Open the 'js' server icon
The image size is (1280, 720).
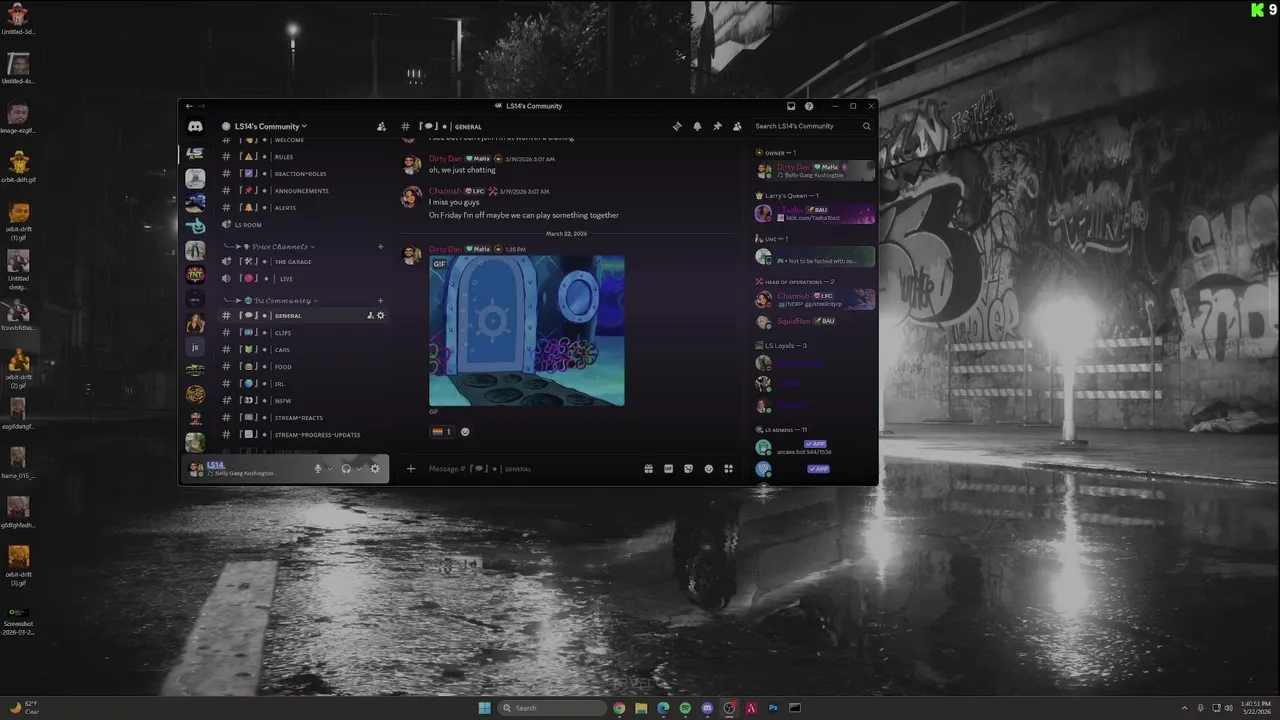(195, 347)
